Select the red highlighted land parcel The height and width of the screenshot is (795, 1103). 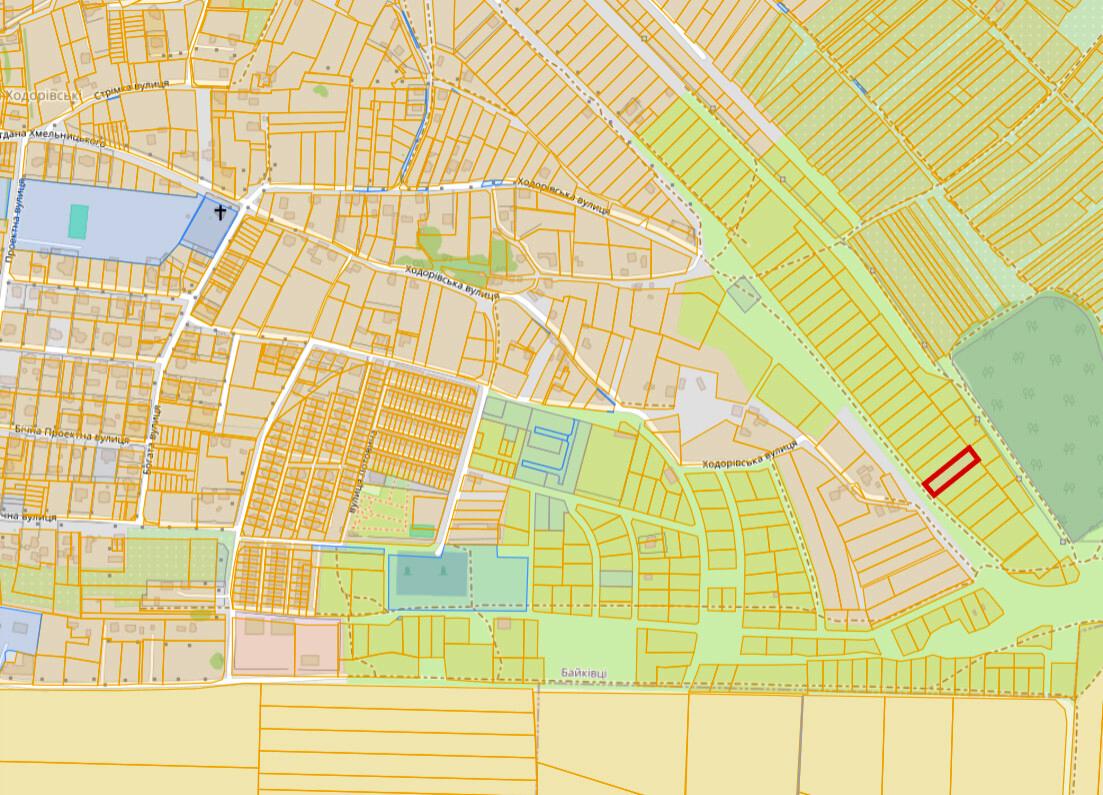click(952, 471)
